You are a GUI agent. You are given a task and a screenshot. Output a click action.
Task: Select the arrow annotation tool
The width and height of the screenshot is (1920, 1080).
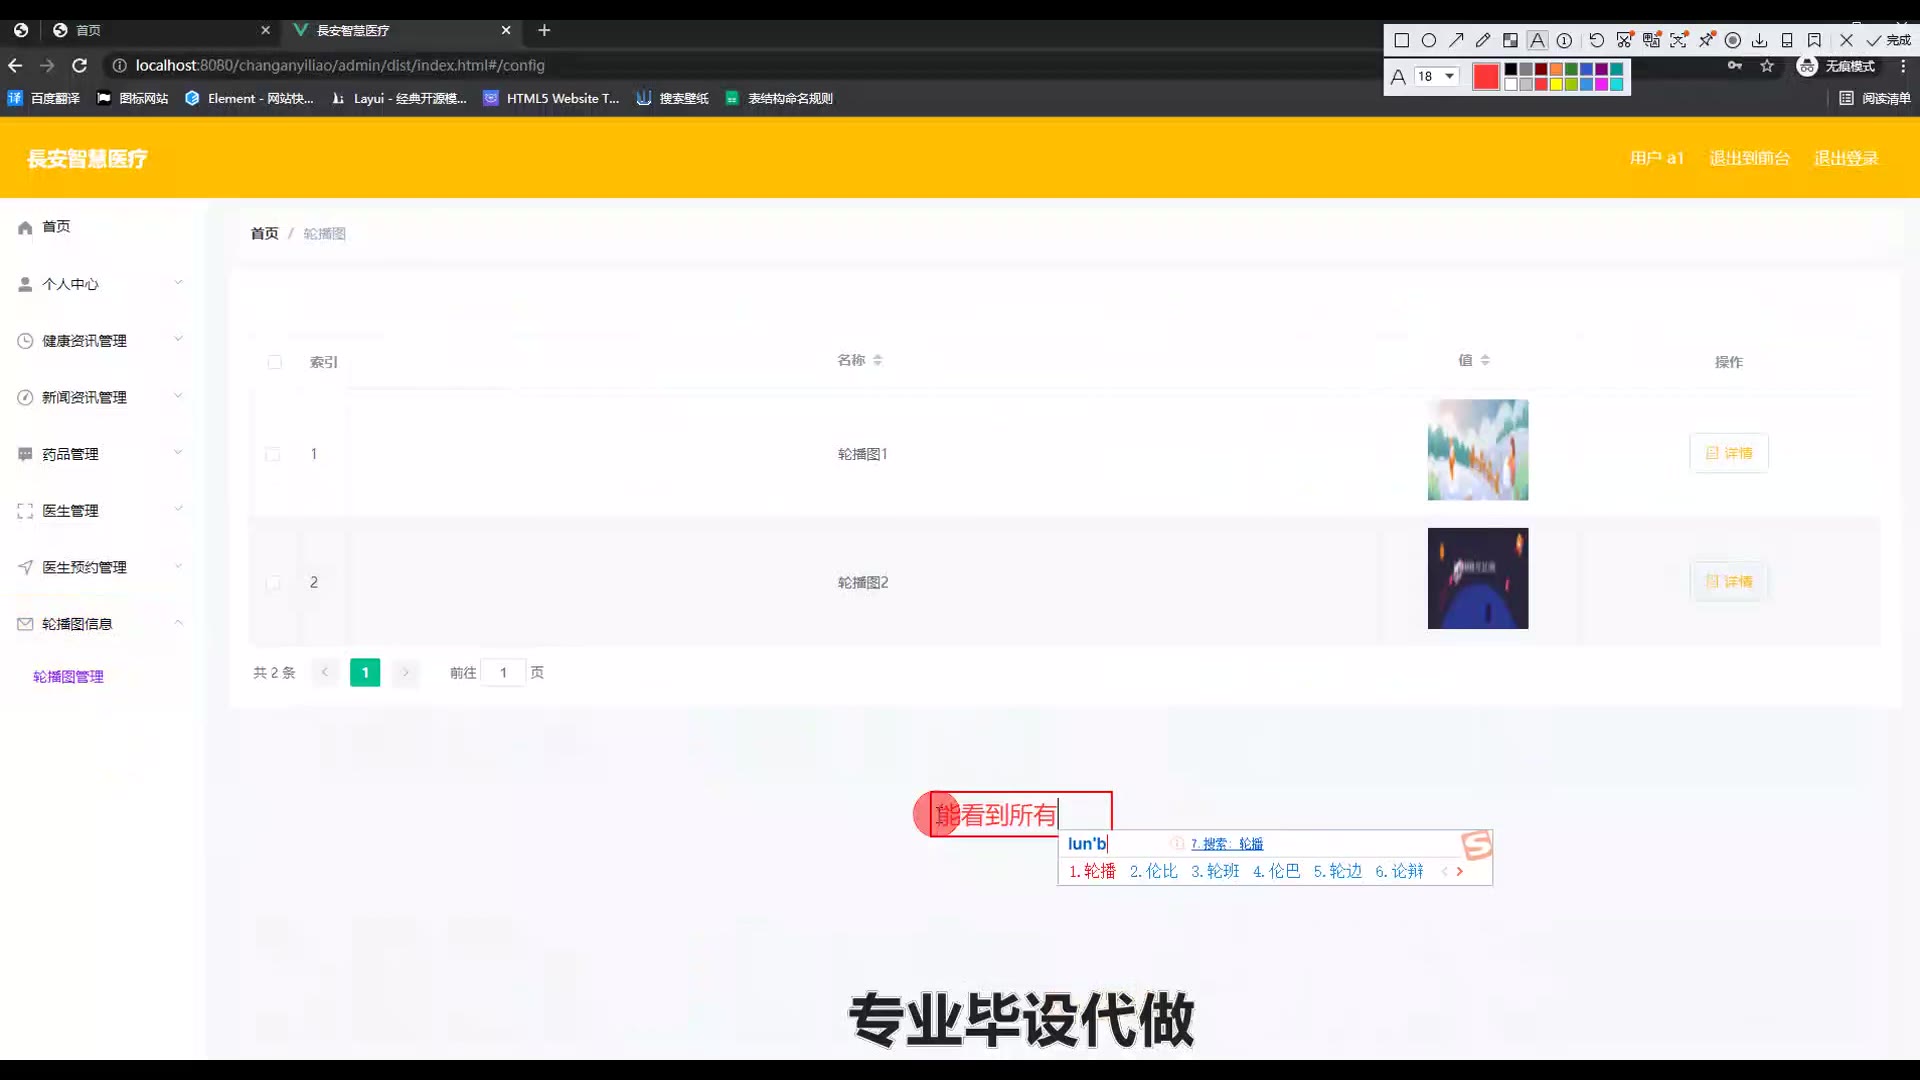[x=1456, y=40]
